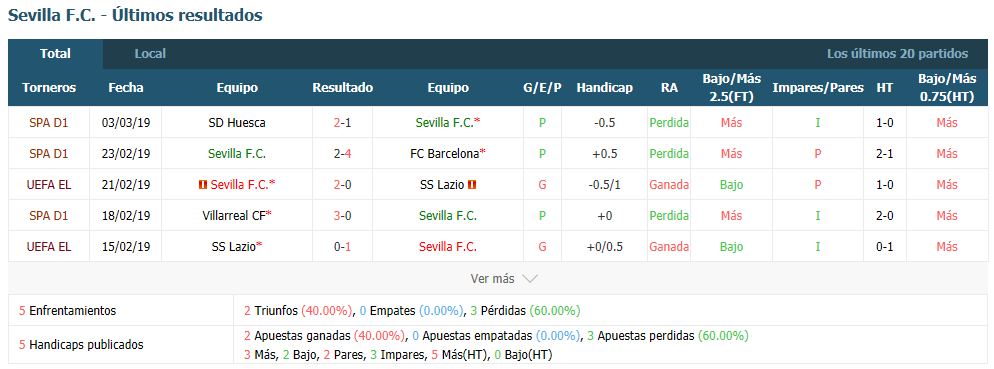Click the red card icon after SS Lazio
The height and width of the screenshot is (369, 994).
tap(472, 184)
